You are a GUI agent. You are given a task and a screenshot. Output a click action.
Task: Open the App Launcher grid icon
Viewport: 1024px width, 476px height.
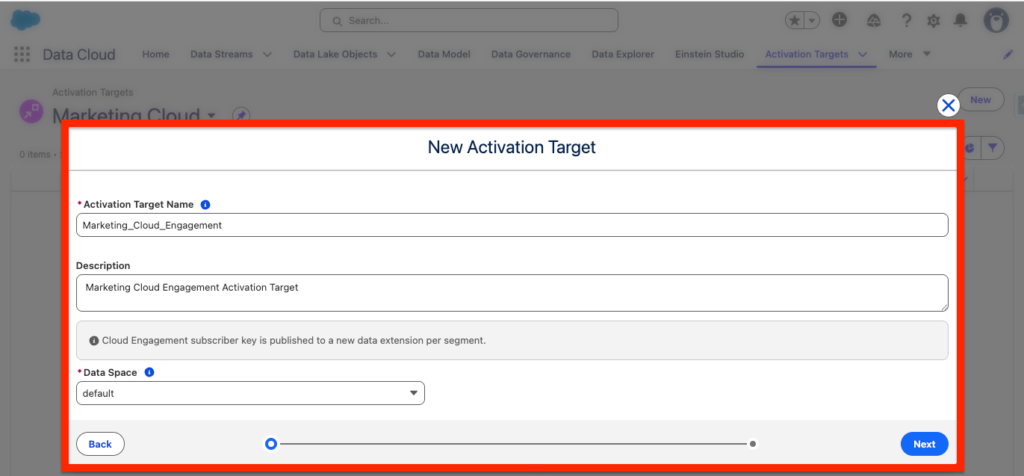click(22, 54)
